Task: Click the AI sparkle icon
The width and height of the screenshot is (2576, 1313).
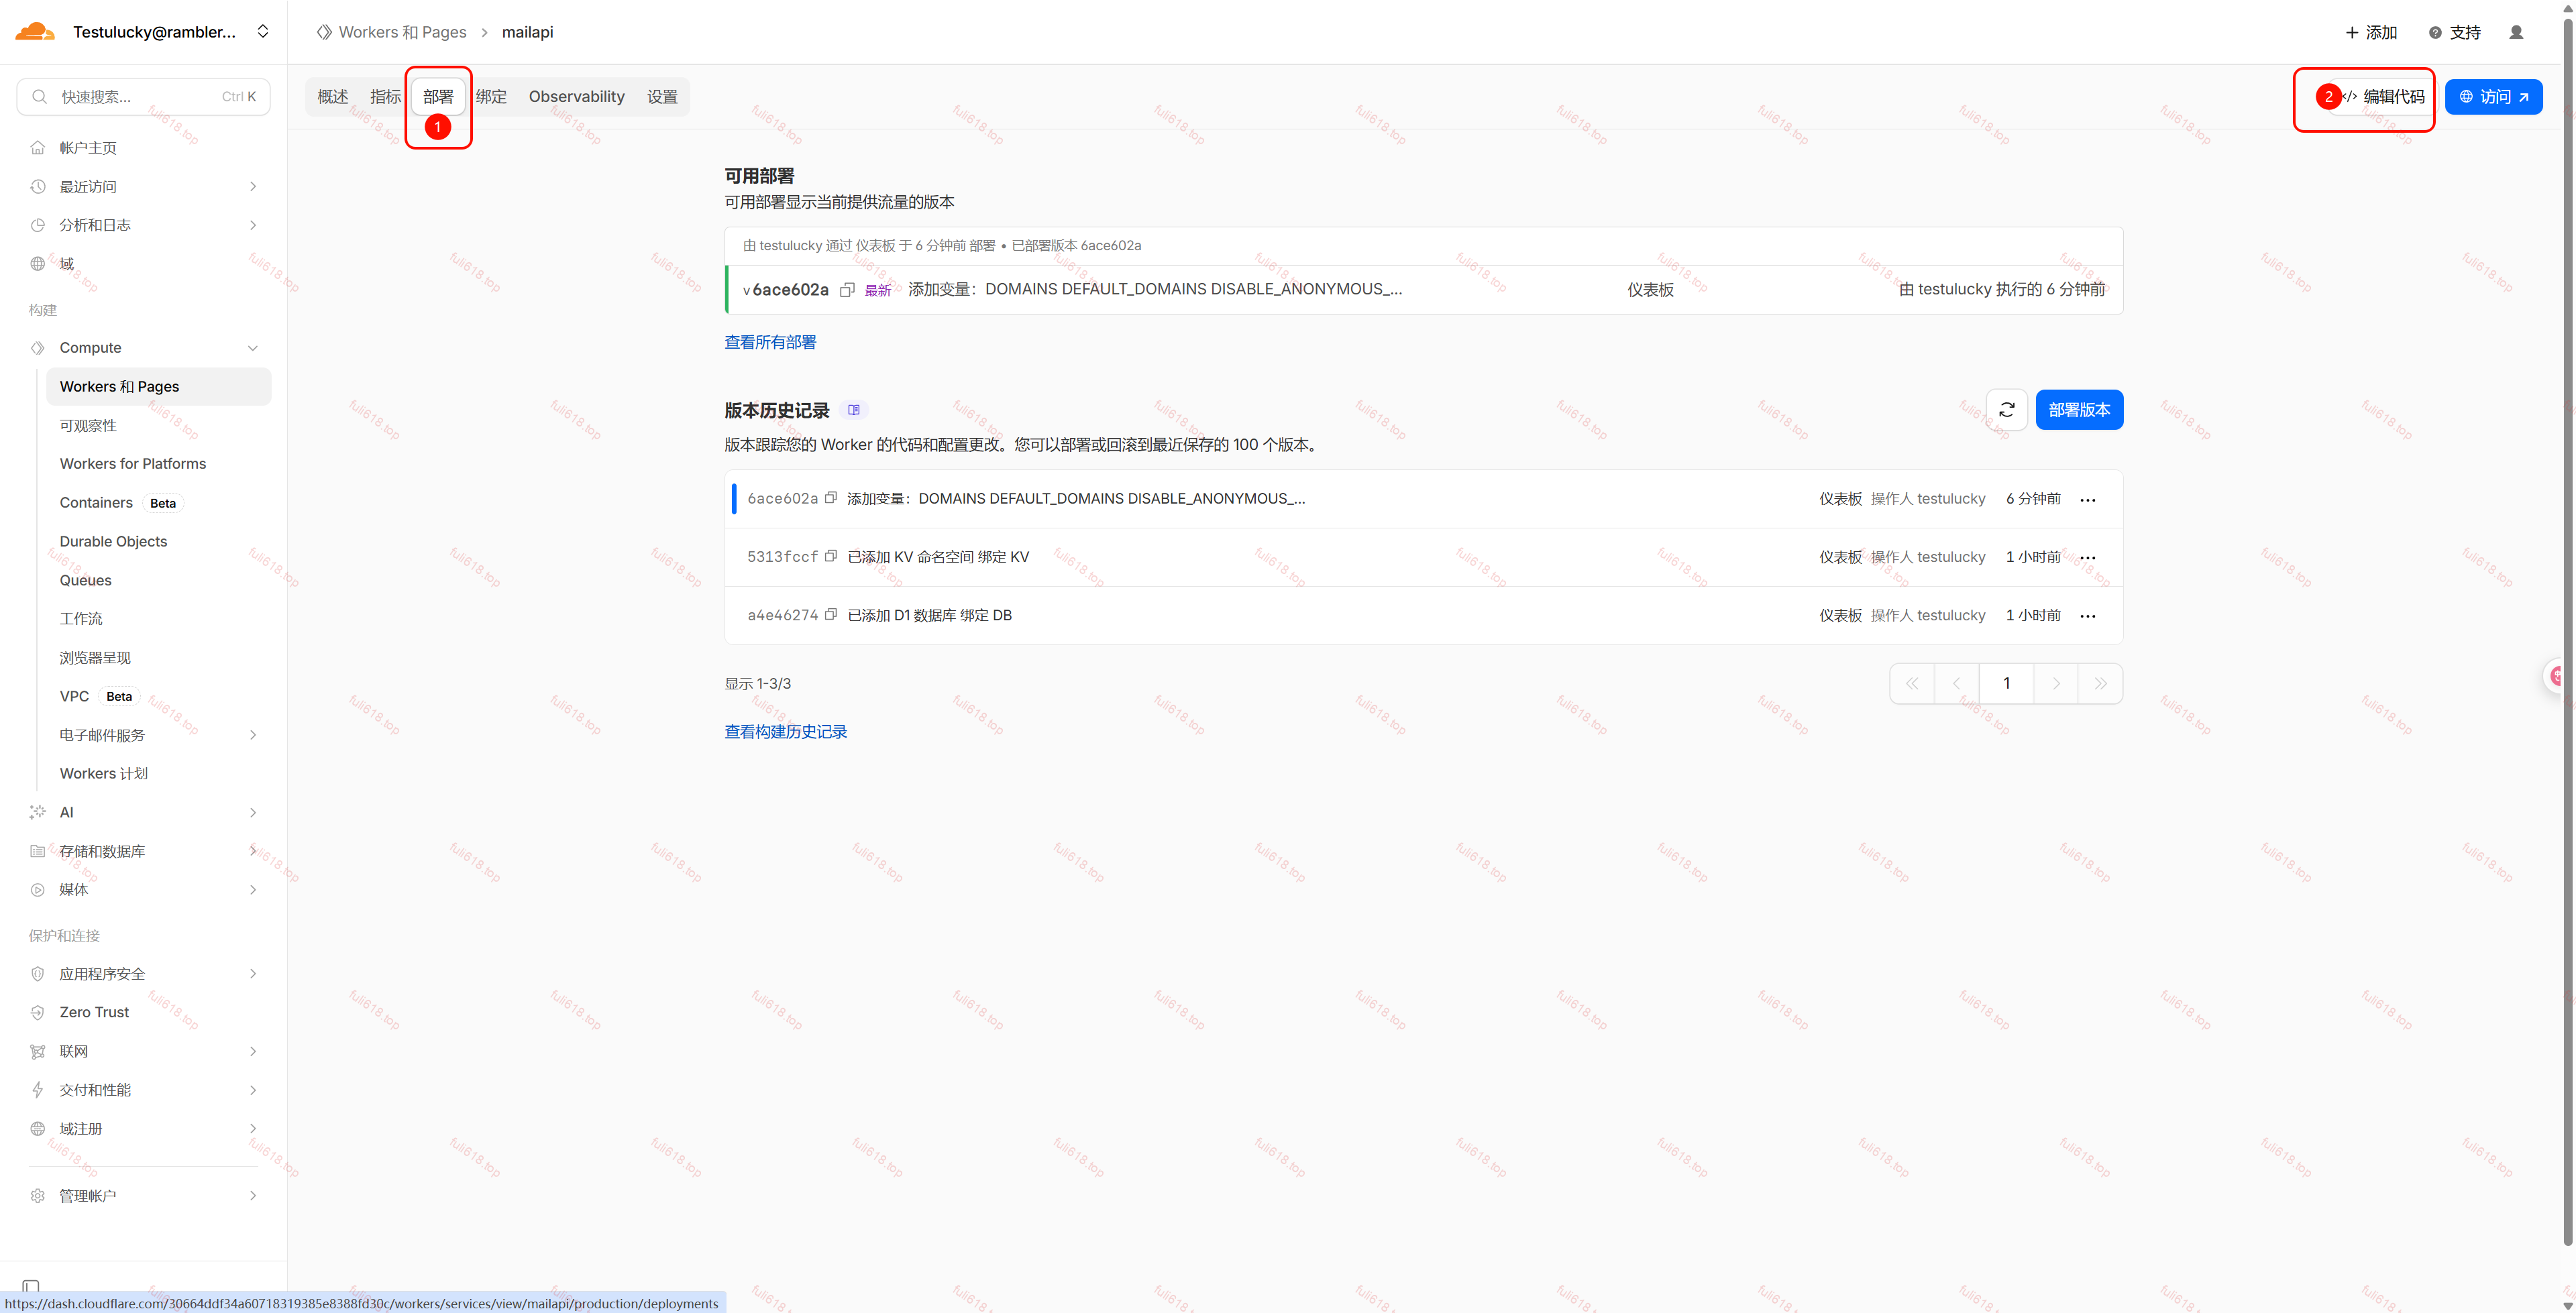Action: [38, 812]
